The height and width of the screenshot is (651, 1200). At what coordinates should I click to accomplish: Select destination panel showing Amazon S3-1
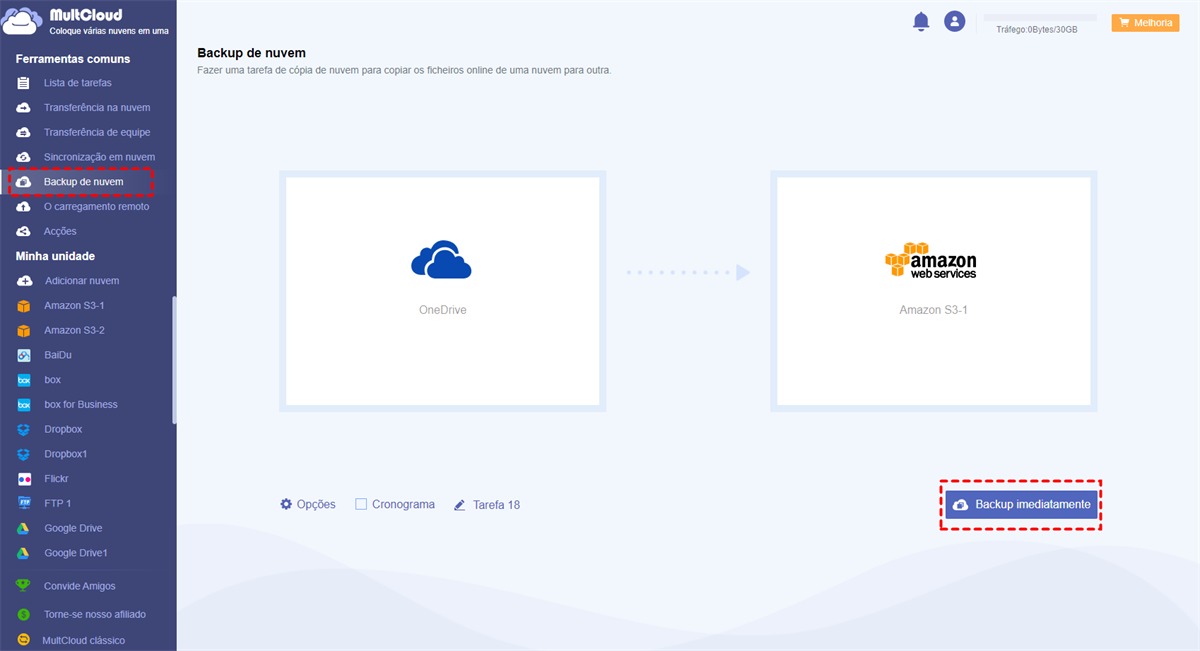[933, 291]
